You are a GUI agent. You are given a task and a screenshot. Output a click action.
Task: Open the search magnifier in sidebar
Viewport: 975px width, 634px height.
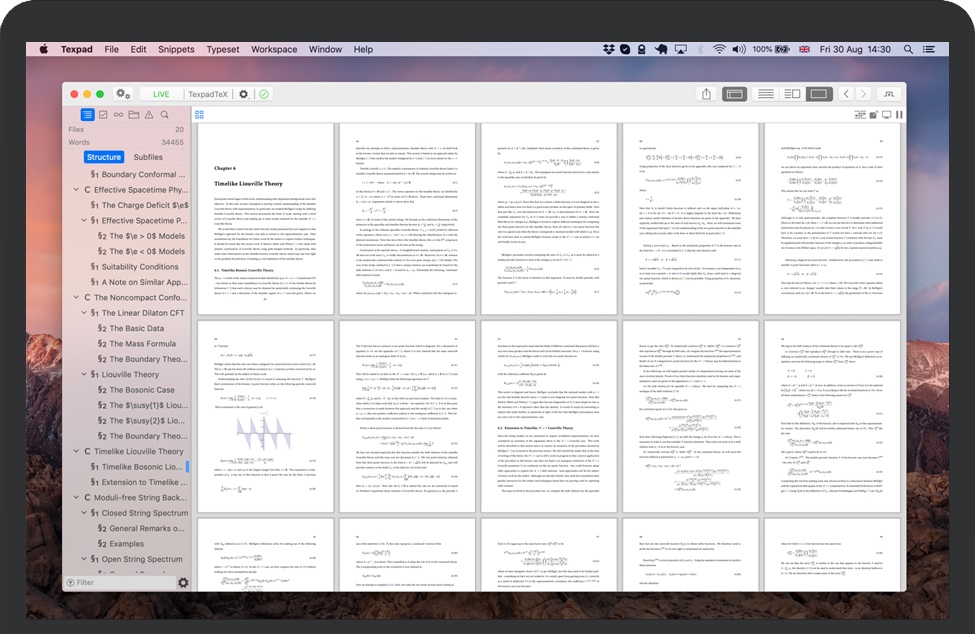pyautogui.click(x=165, y=115)
